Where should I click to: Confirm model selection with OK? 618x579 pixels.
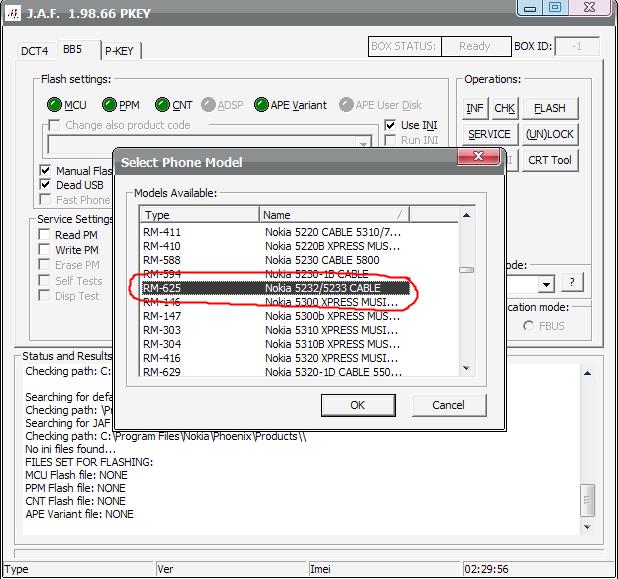[x=358, y=405]
